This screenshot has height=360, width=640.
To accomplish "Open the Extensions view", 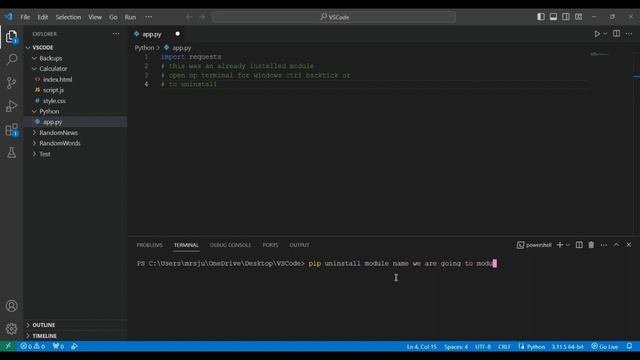I will (11, 130).
